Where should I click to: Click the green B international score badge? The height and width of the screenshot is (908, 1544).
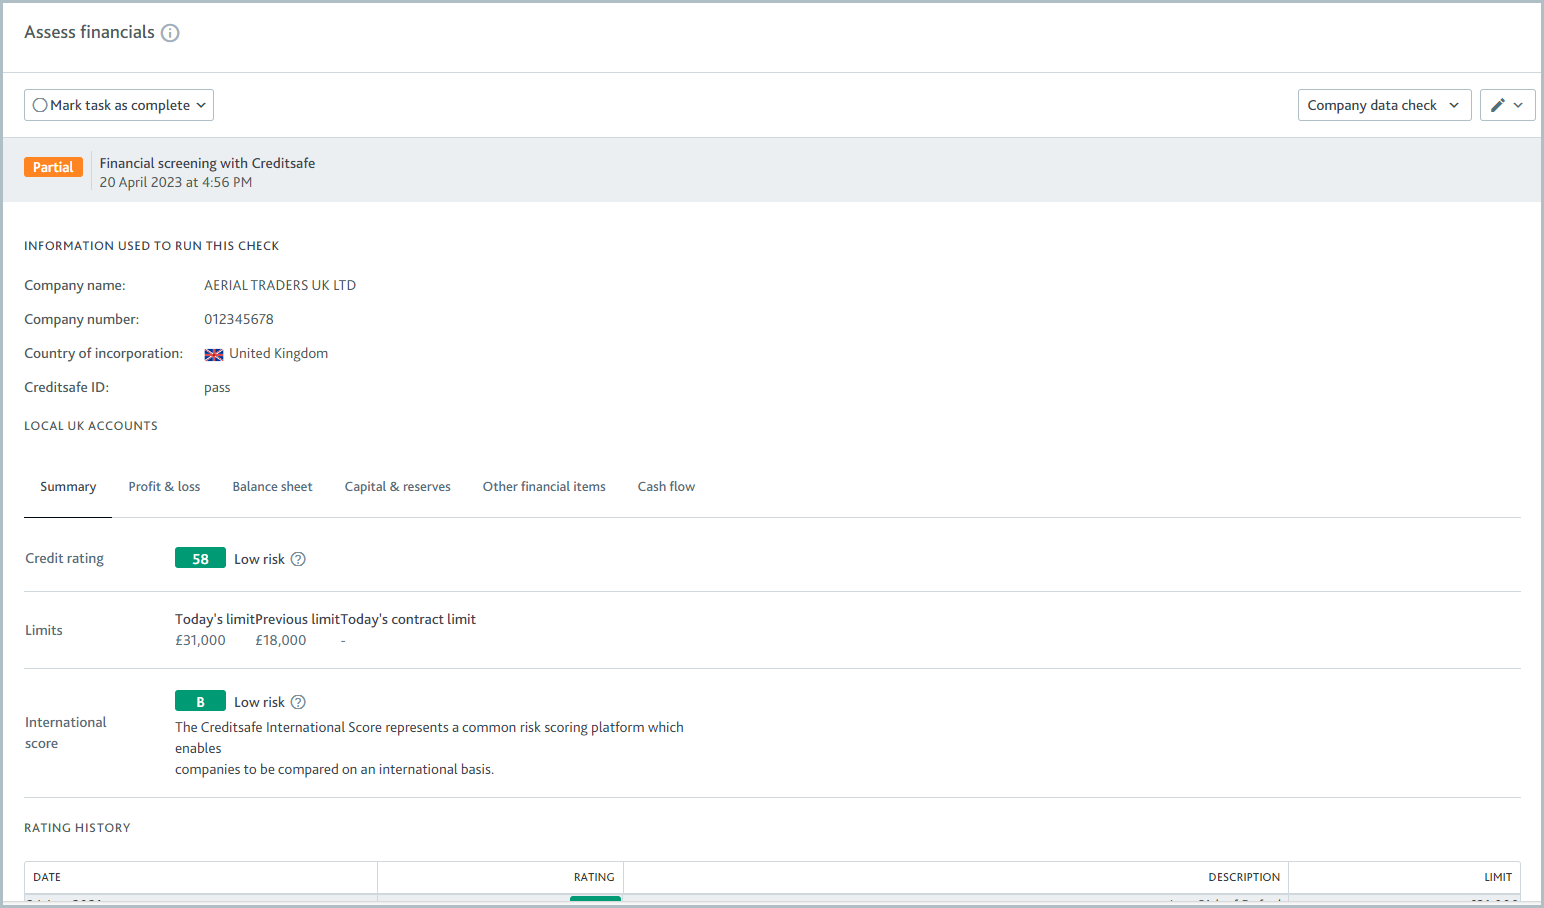pos(200,701)
